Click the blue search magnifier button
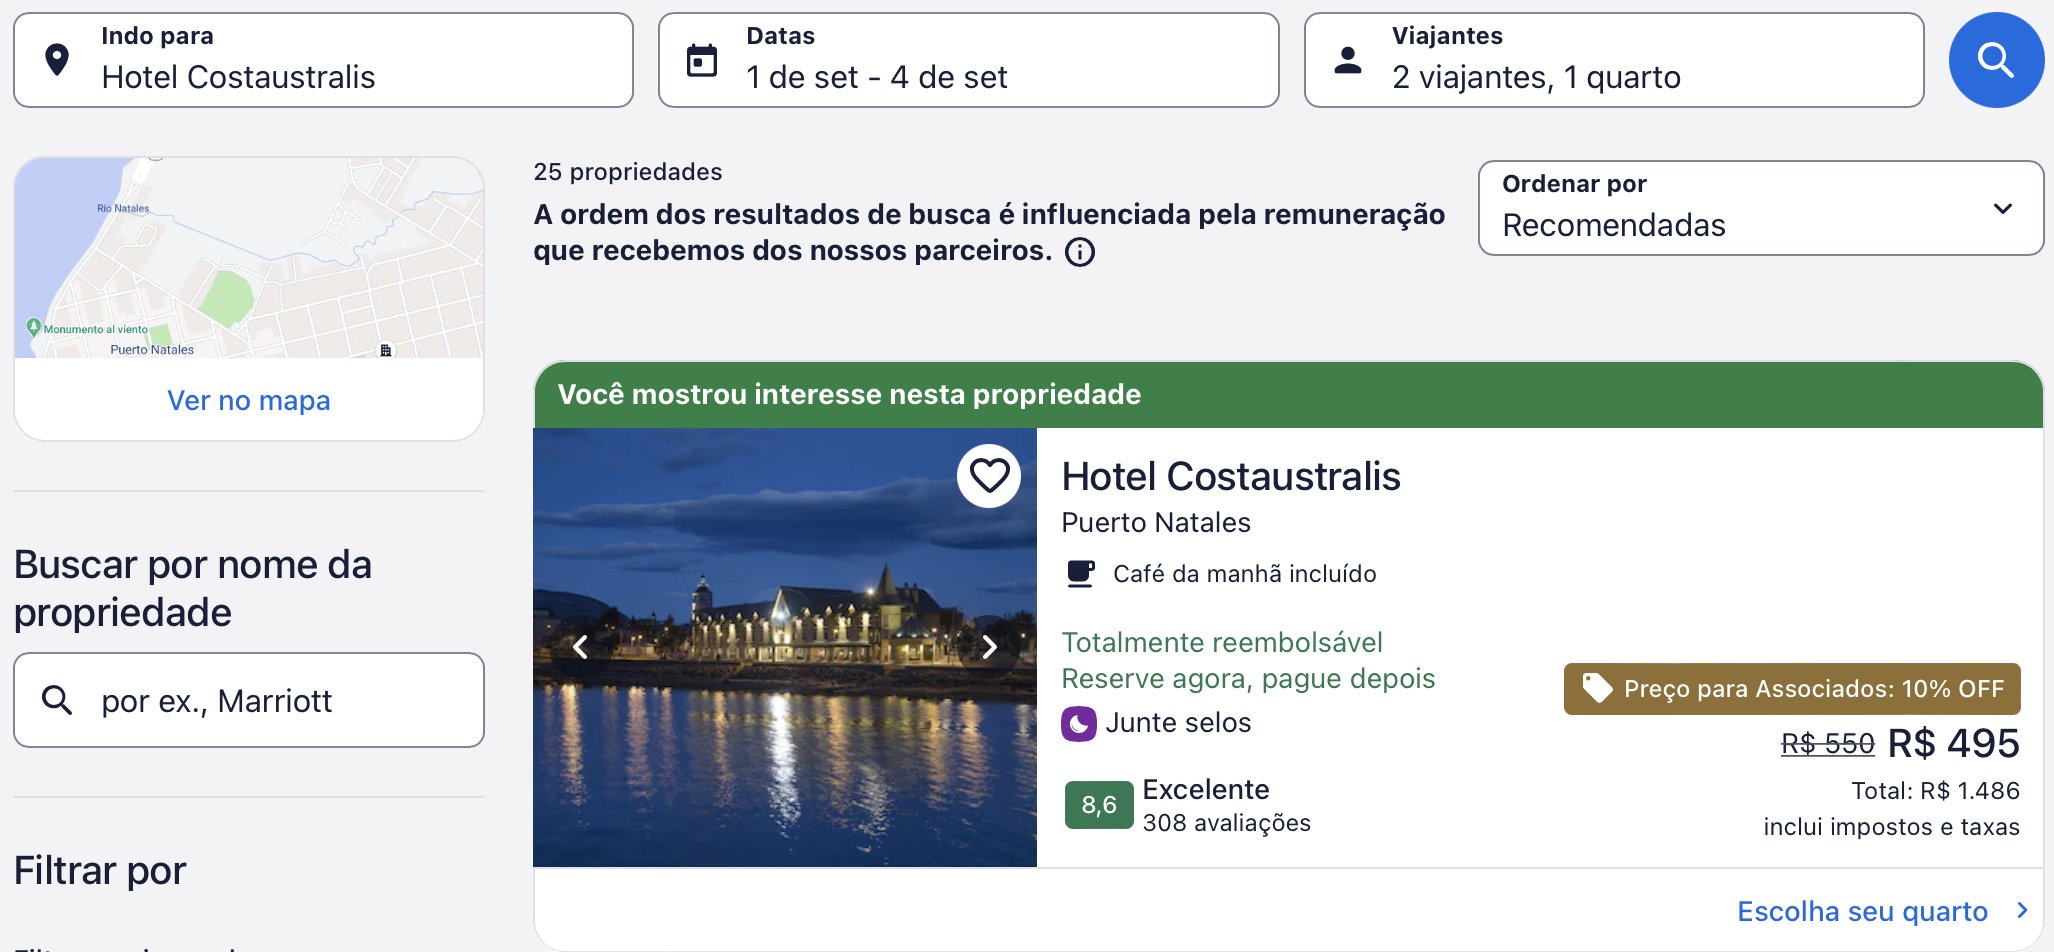 [1995, 60]
